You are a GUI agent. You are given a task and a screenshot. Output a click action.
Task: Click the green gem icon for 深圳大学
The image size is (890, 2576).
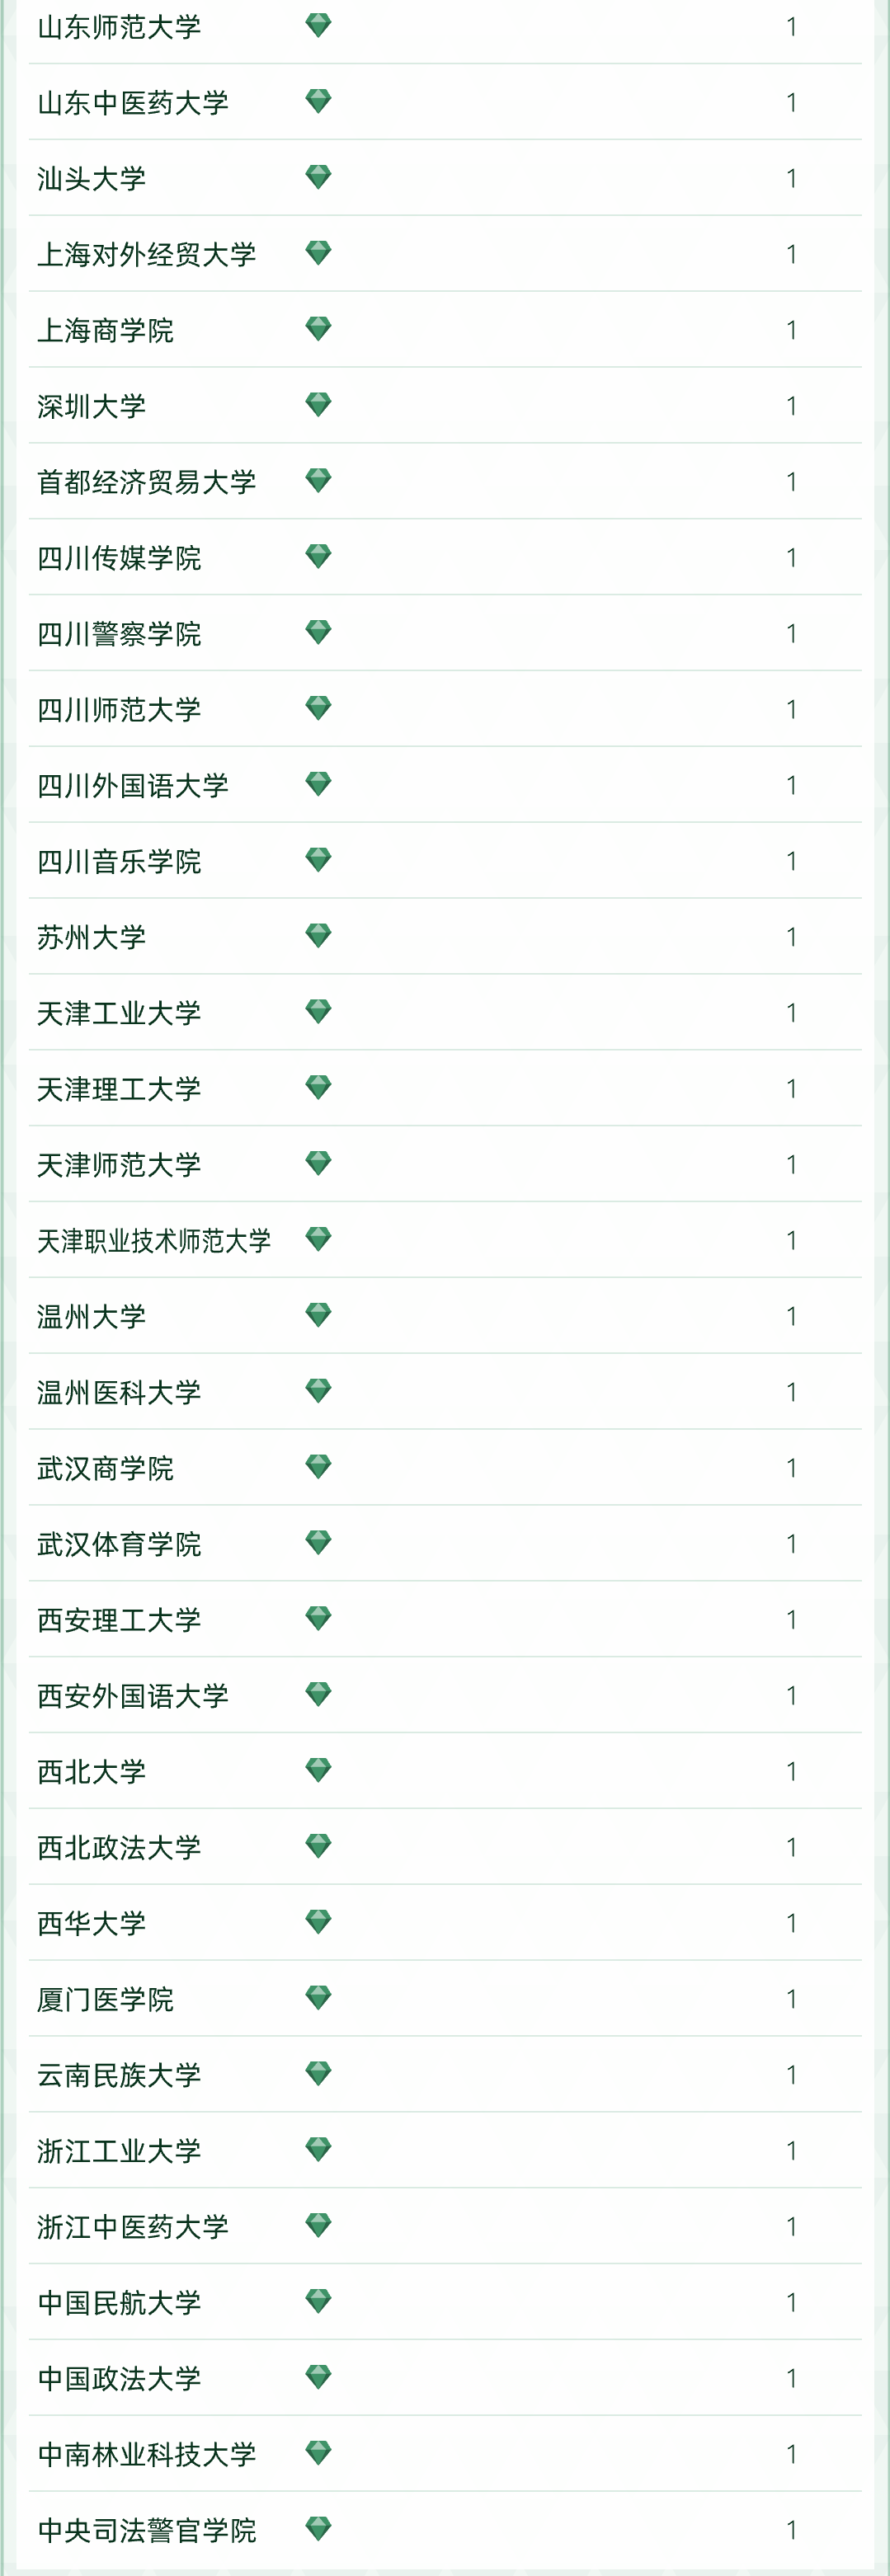318,405
